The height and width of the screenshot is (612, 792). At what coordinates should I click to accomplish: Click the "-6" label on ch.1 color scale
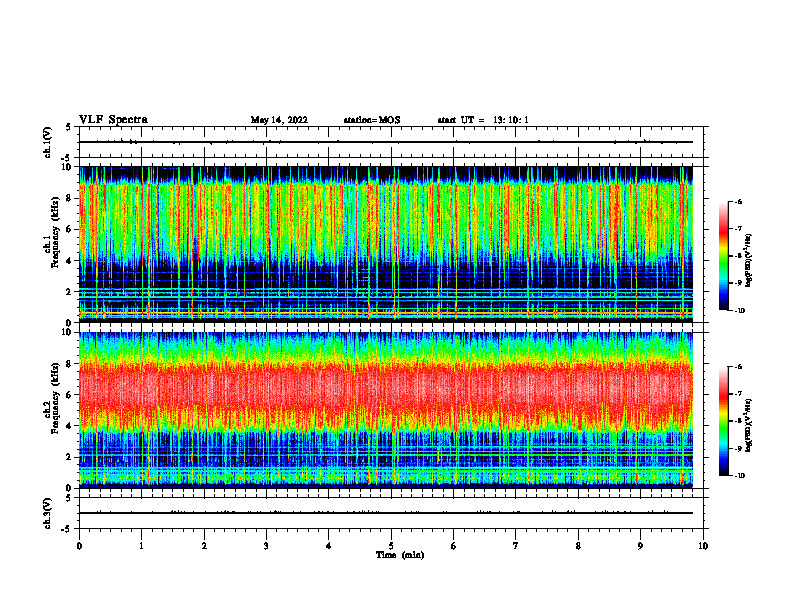[738, 201]
